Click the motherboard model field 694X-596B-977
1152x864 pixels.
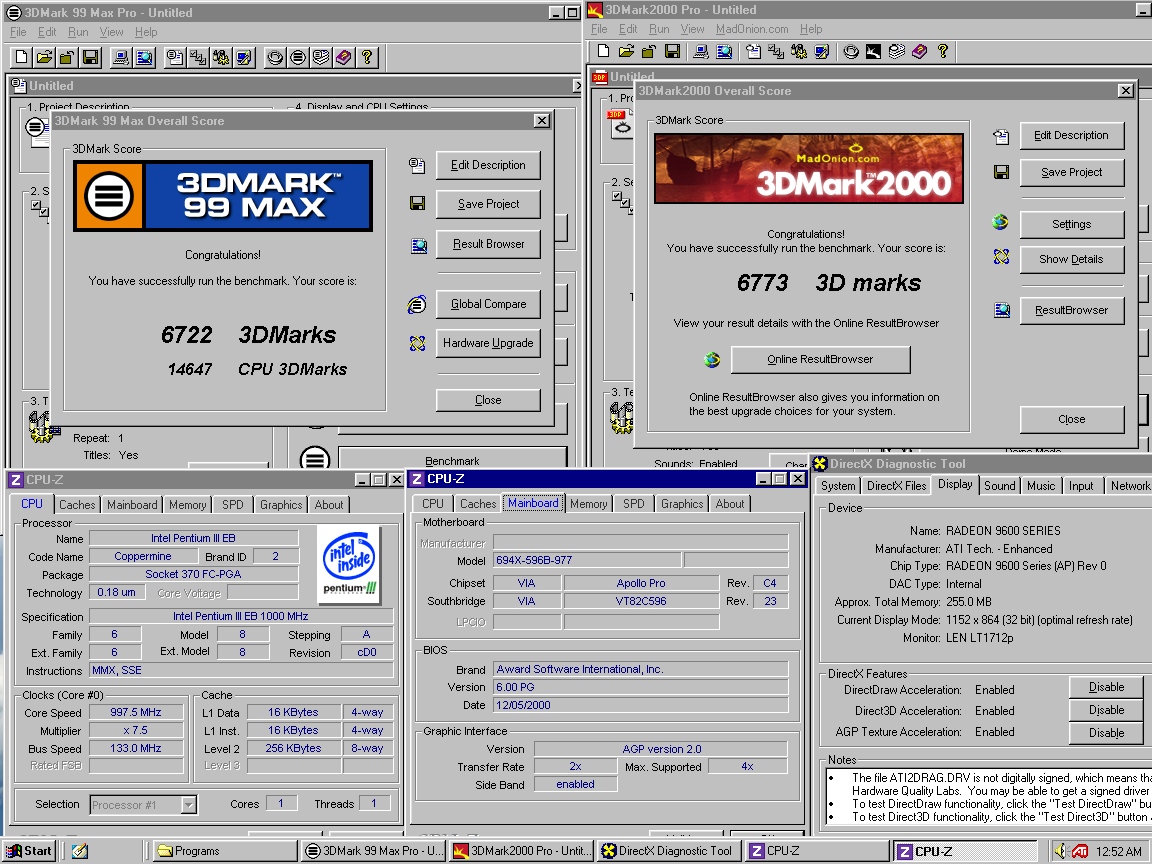tap(587, 561)
